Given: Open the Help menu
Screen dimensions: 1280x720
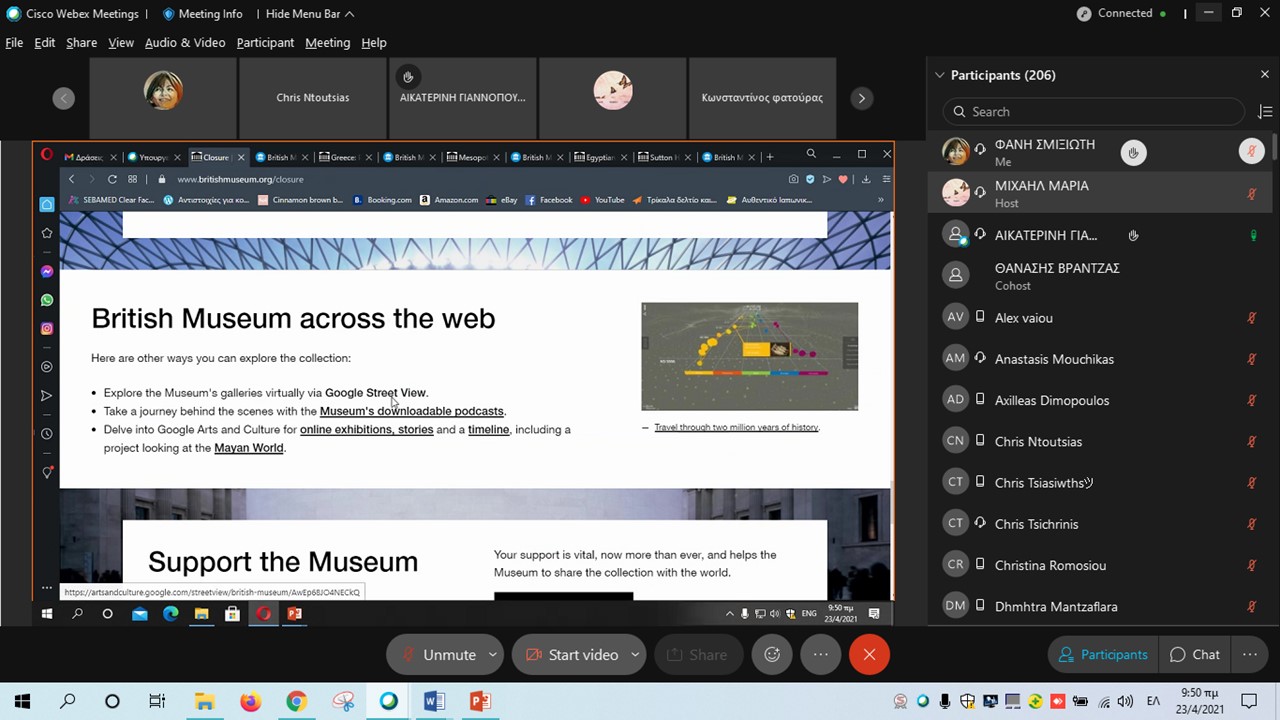Looking at the screenshot, I should [374, 43].
